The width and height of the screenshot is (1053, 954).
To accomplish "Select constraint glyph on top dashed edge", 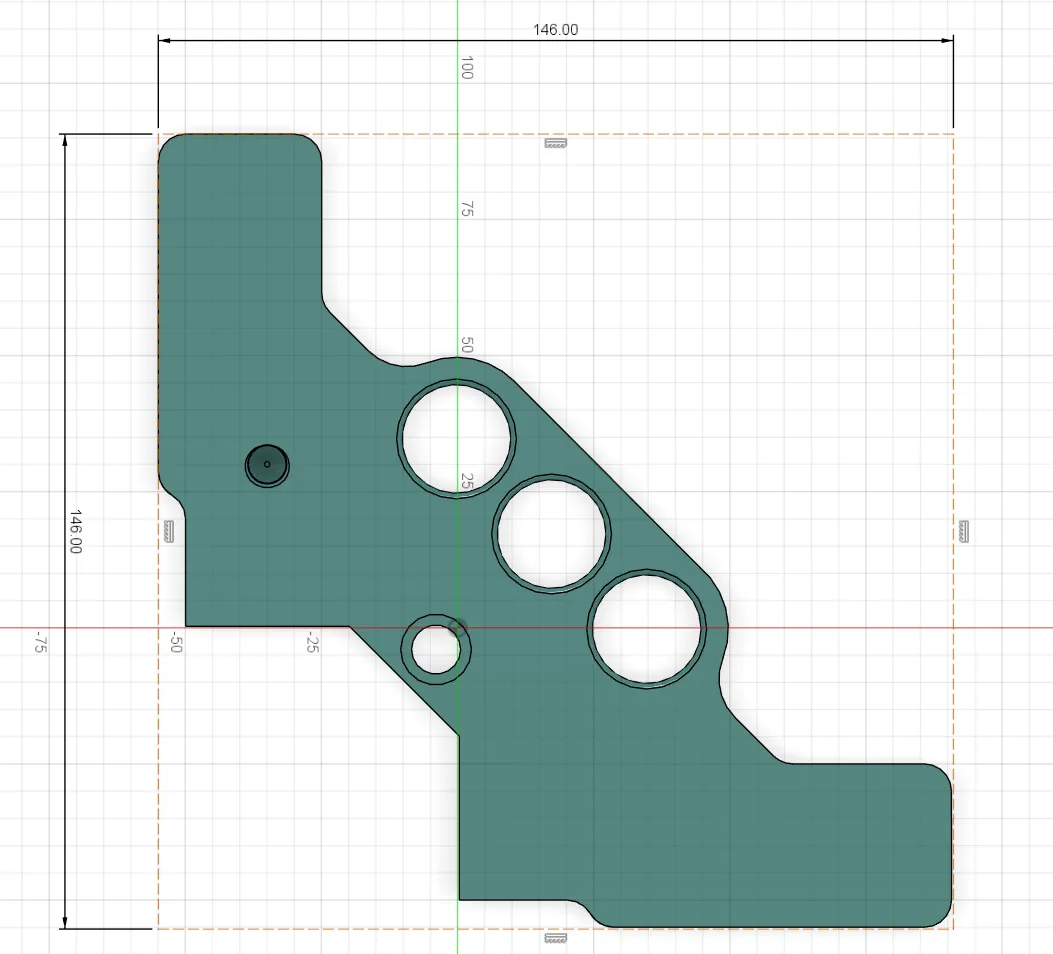I will (x=555, y=143).
